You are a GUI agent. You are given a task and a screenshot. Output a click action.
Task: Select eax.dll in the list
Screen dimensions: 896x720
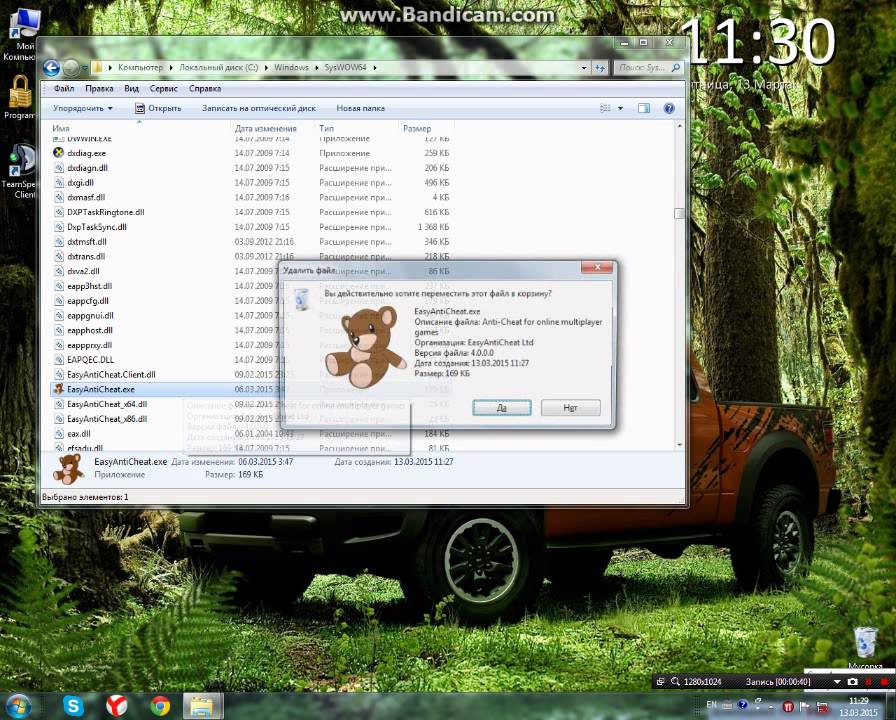79,434
